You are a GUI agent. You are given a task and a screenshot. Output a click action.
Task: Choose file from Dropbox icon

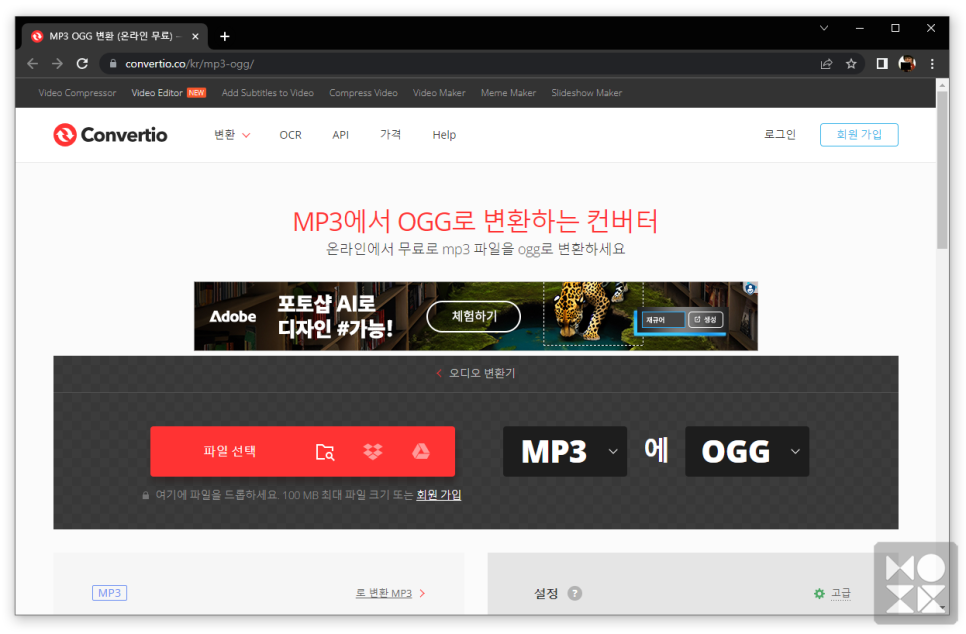[373, 452]
